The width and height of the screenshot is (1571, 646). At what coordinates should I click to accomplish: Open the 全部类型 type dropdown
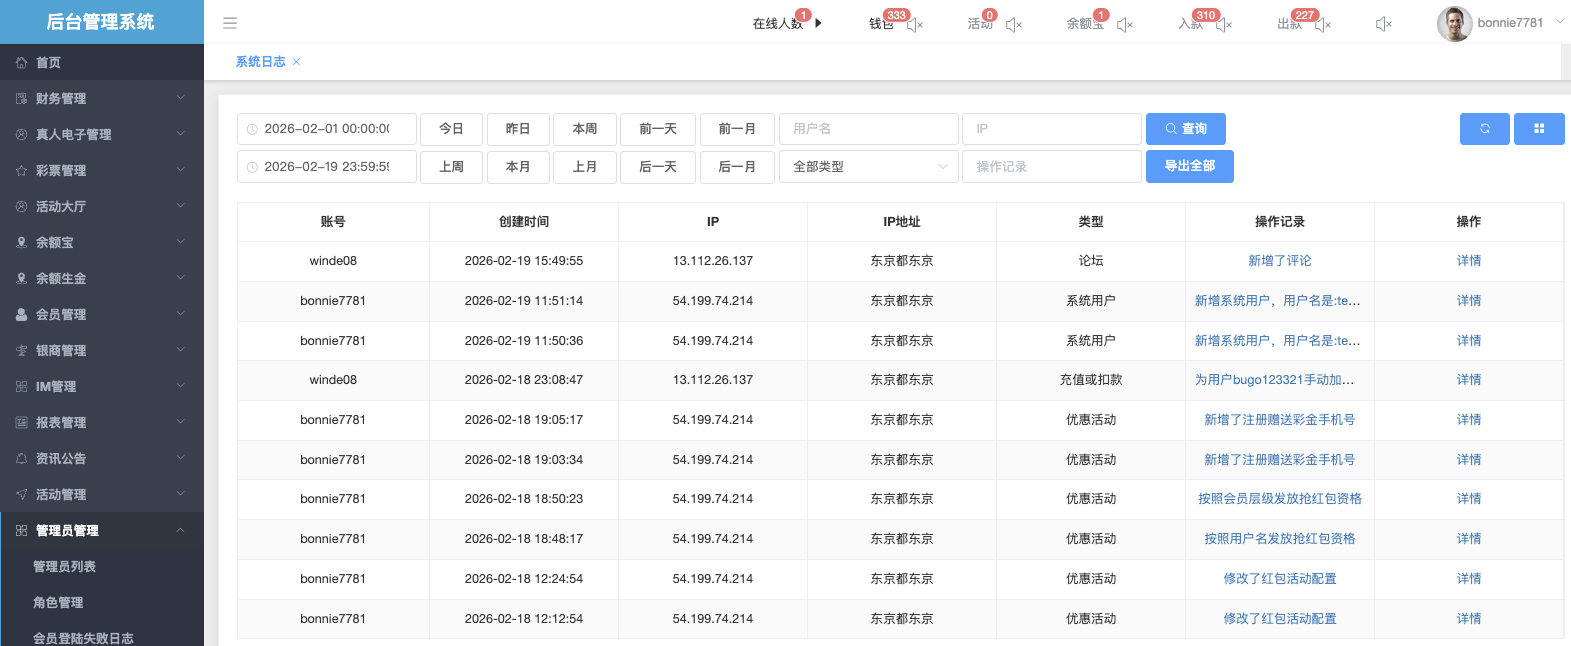[x=868, y=167]
